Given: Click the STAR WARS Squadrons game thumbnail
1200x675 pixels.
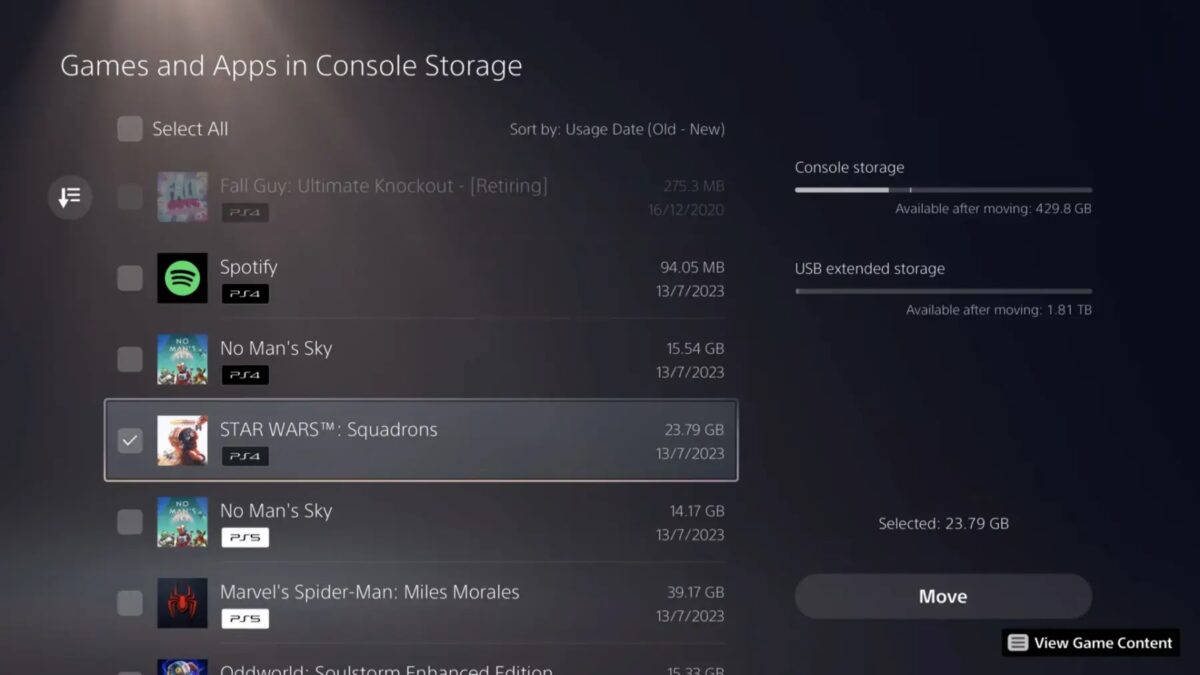Looking at the screenshot, I should (x=182, y=441).
